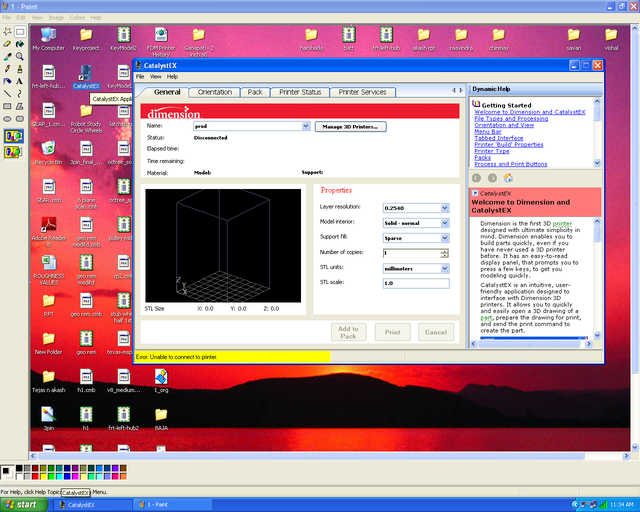Select the Pick Color eyedropper tool
Image resolution: width=640 pixels, height=512 pixels.
(7, 56)
